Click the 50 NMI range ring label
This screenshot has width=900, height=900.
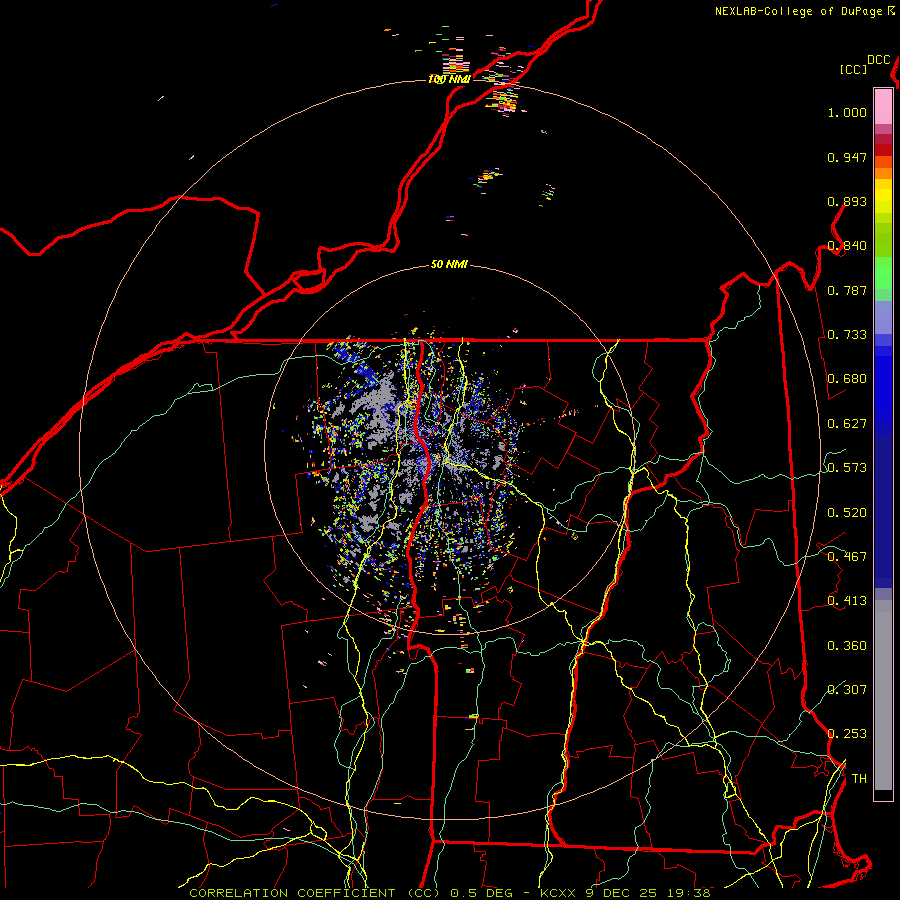pyautogui.click(x=449, y=265)
